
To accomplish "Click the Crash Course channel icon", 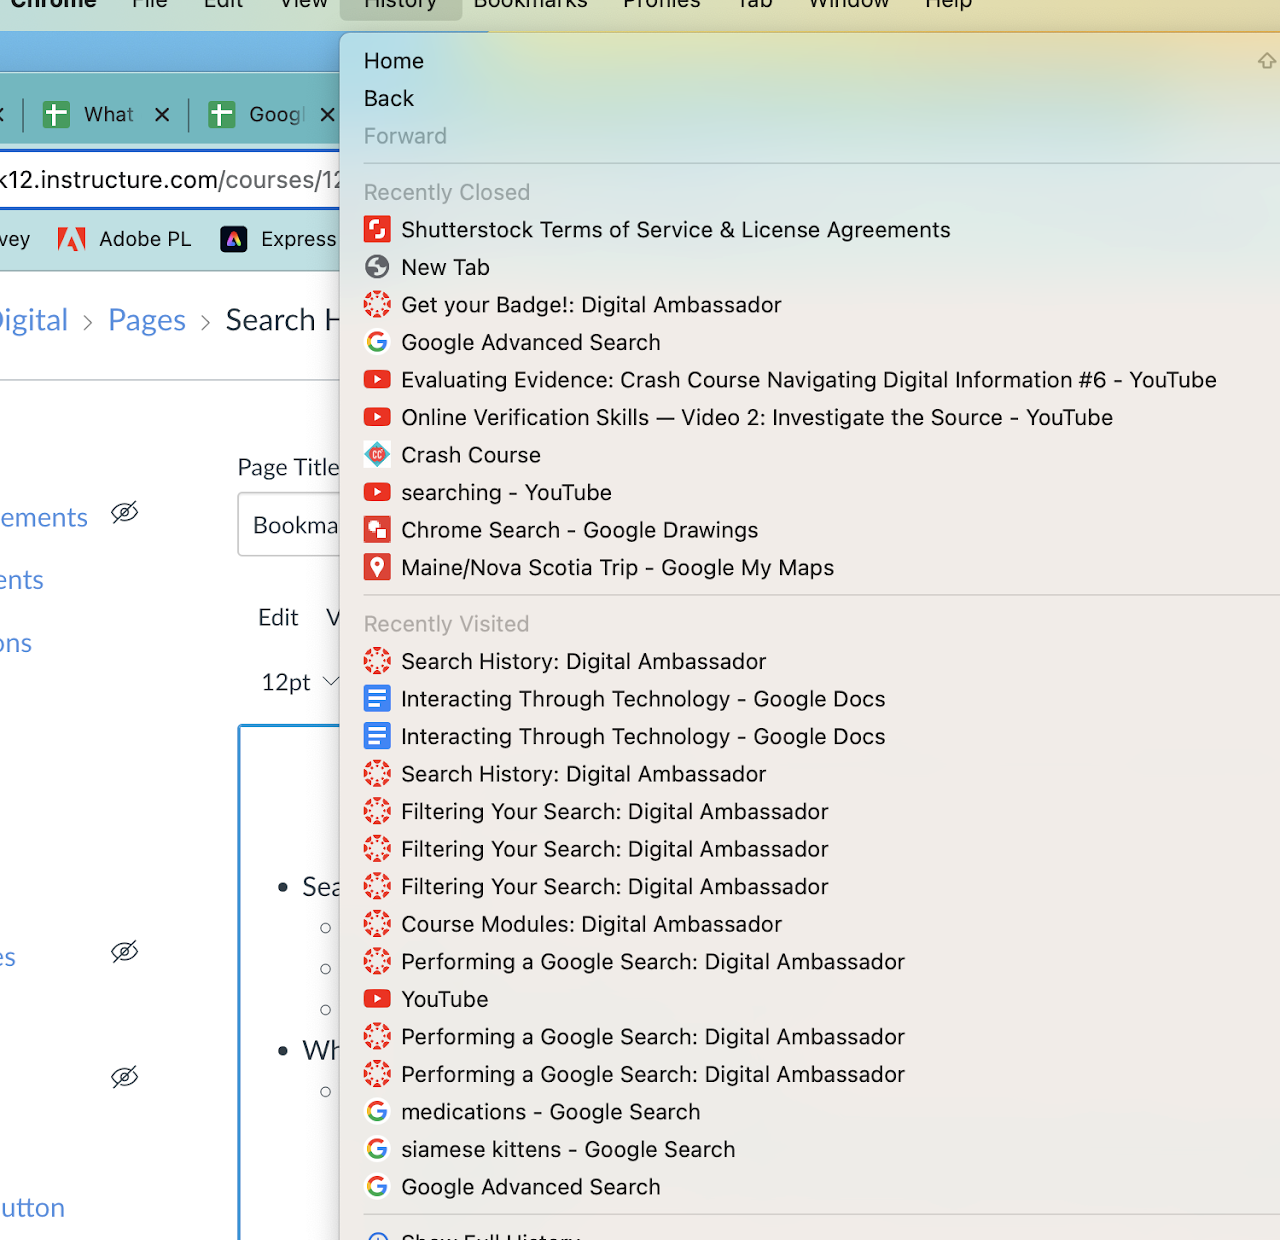I will [x=377, y=455].
